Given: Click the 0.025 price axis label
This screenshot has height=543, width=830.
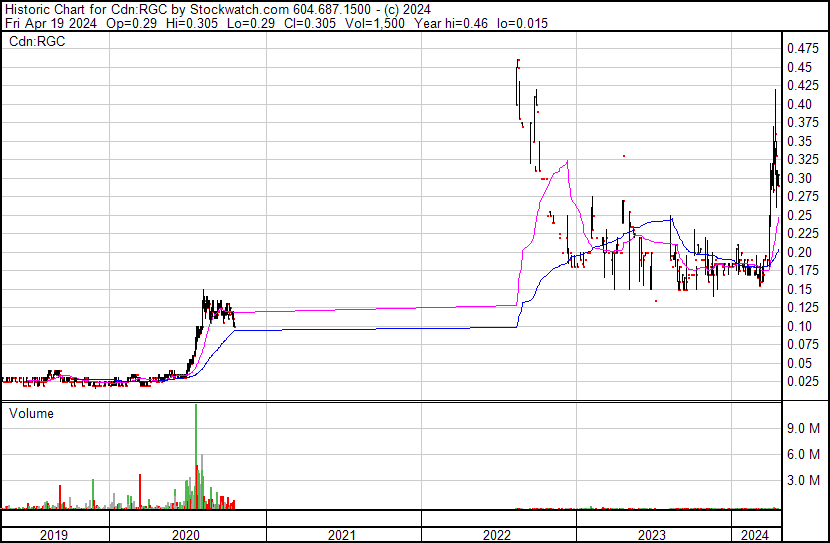Looking at the screenshot, I should tap(803, 382).
